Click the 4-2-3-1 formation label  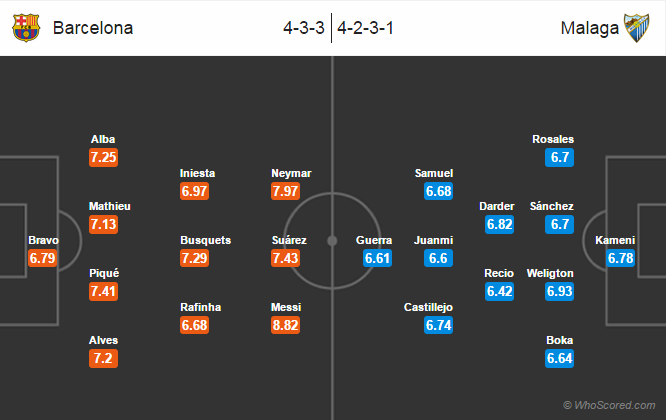pyautogui.click(x=365, y=28)
